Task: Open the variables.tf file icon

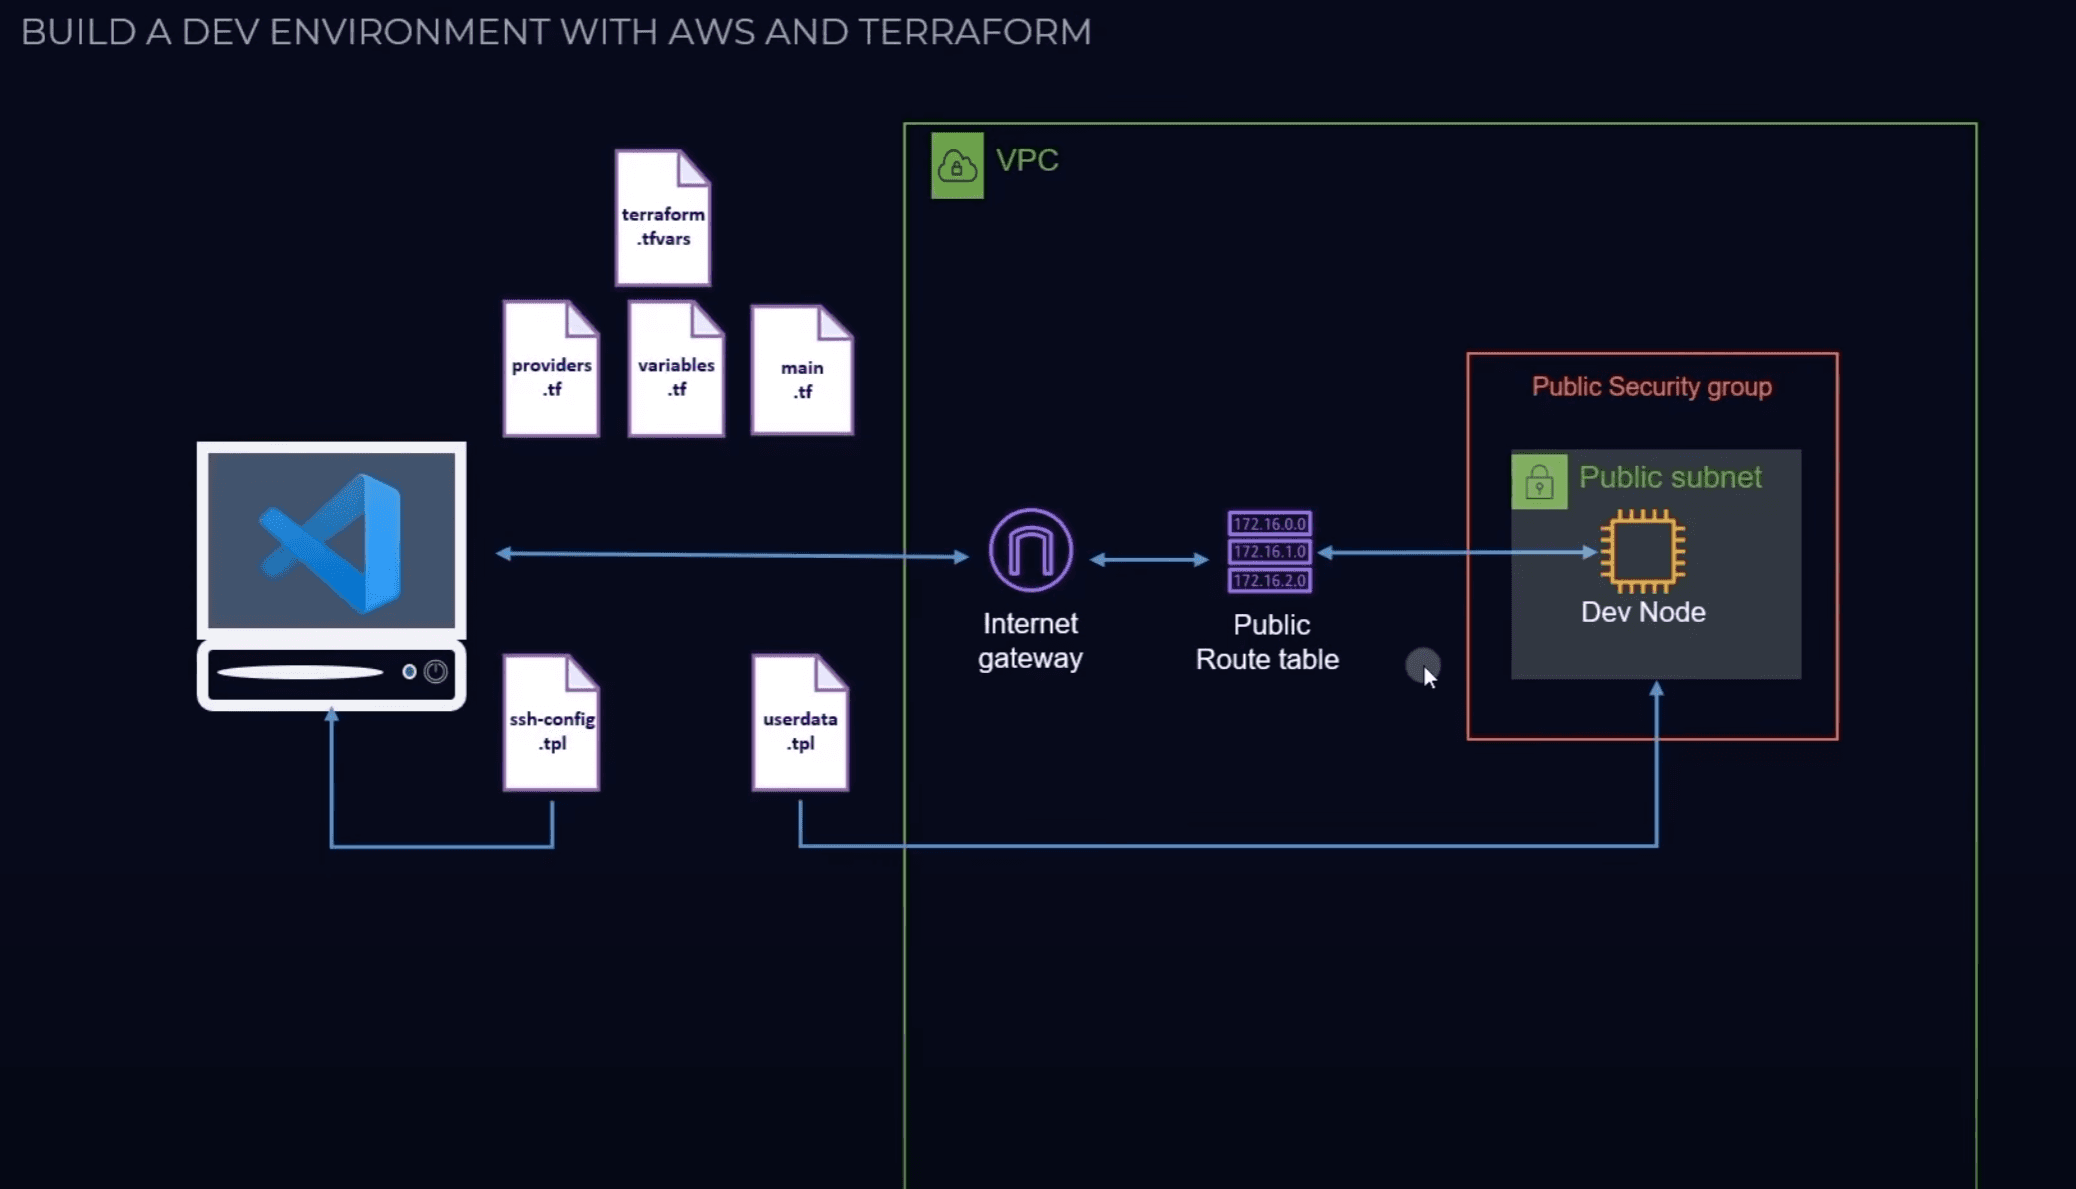Action: 676,368
